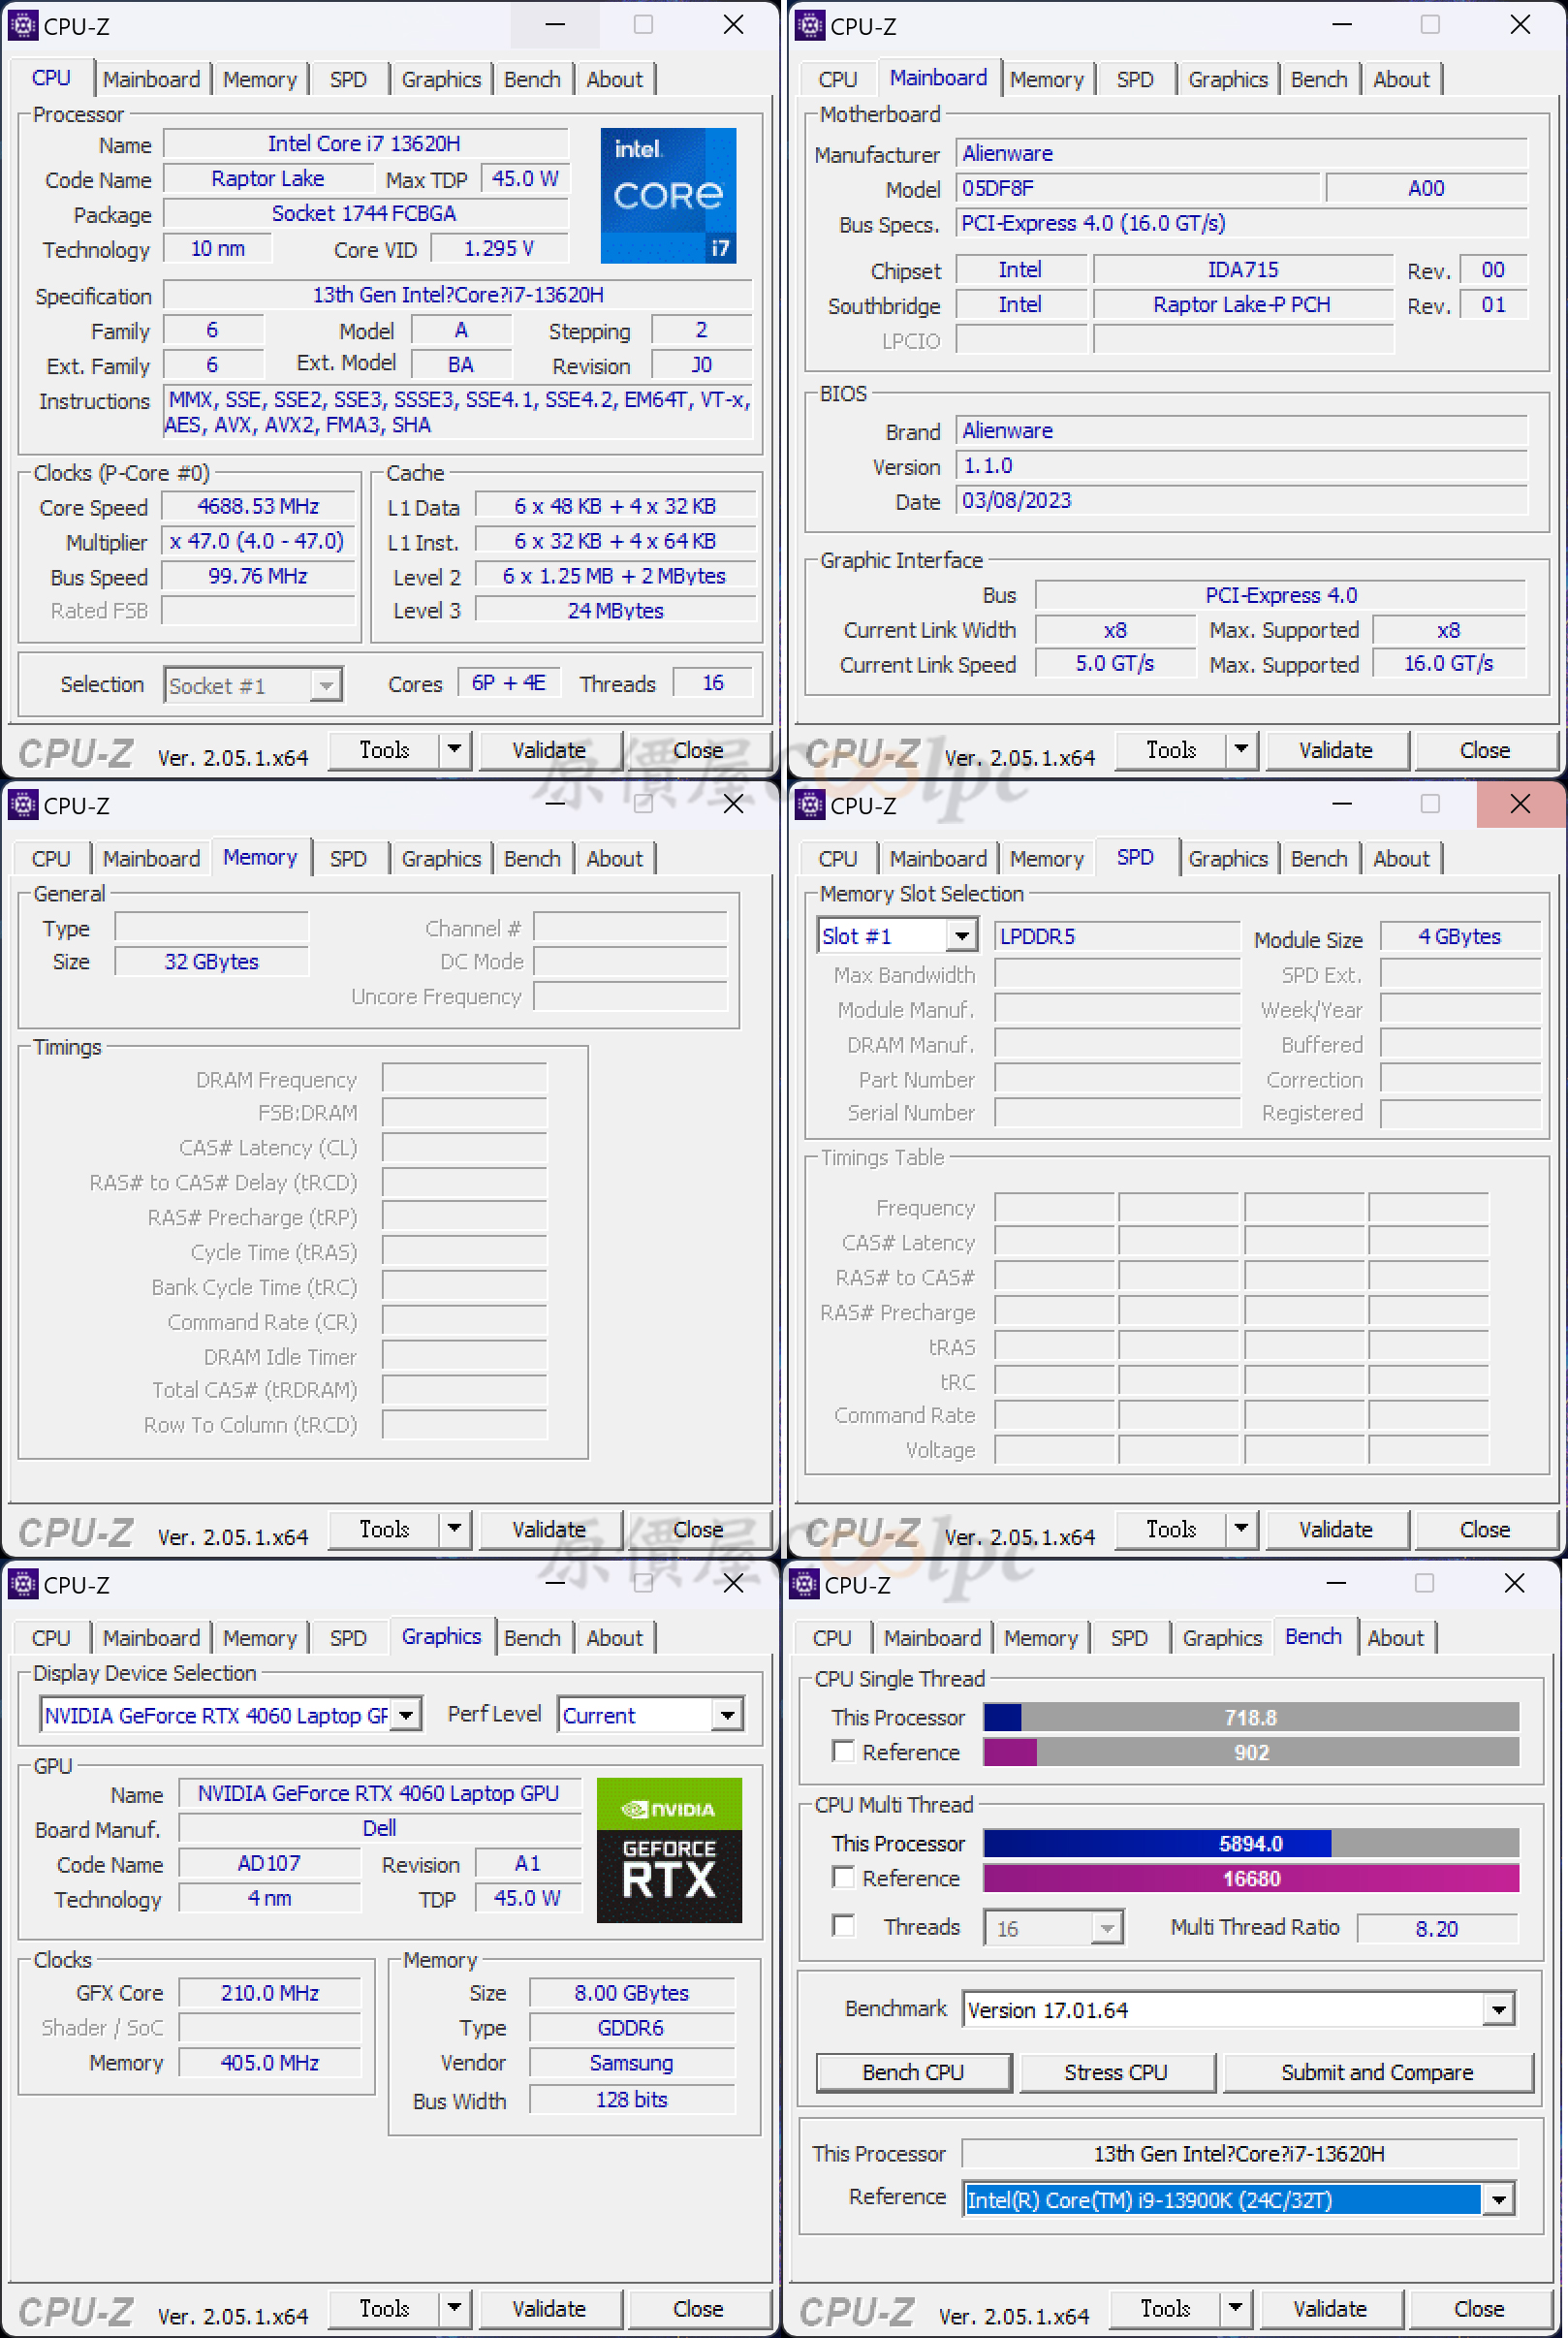This screenshot has height=2338, width=1568.
Task: Click the CPU-Z title icon in the Bench-tab window
Action: click(x=803, y=1583)
